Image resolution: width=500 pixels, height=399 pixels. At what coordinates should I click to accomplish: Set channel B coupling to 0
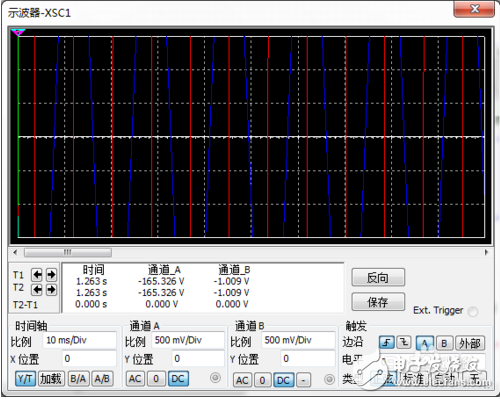click(x=262, y=380)
